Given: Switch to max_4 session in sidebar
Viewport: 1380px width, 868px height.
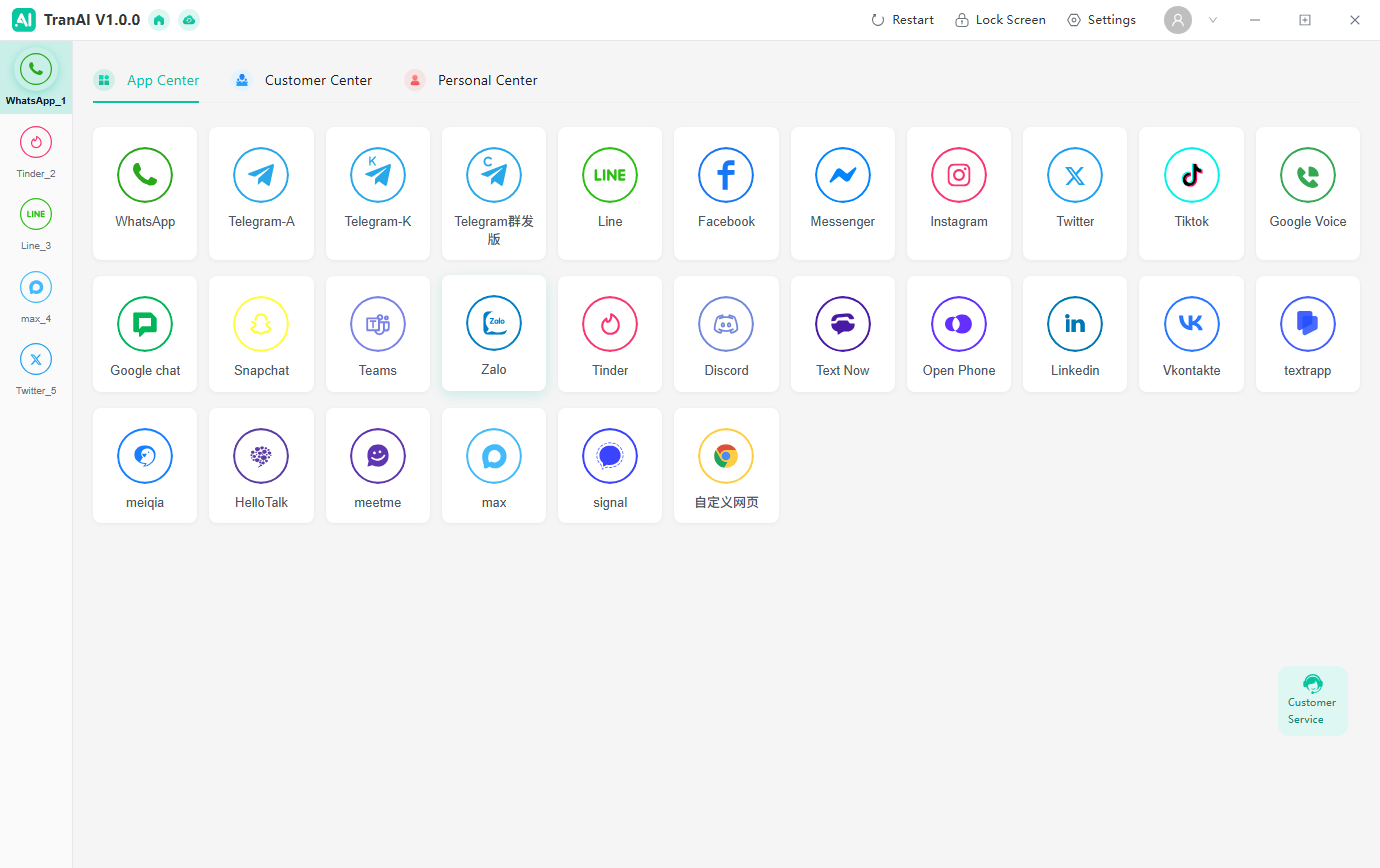Looking at the screenshot, I should [36, 297].
